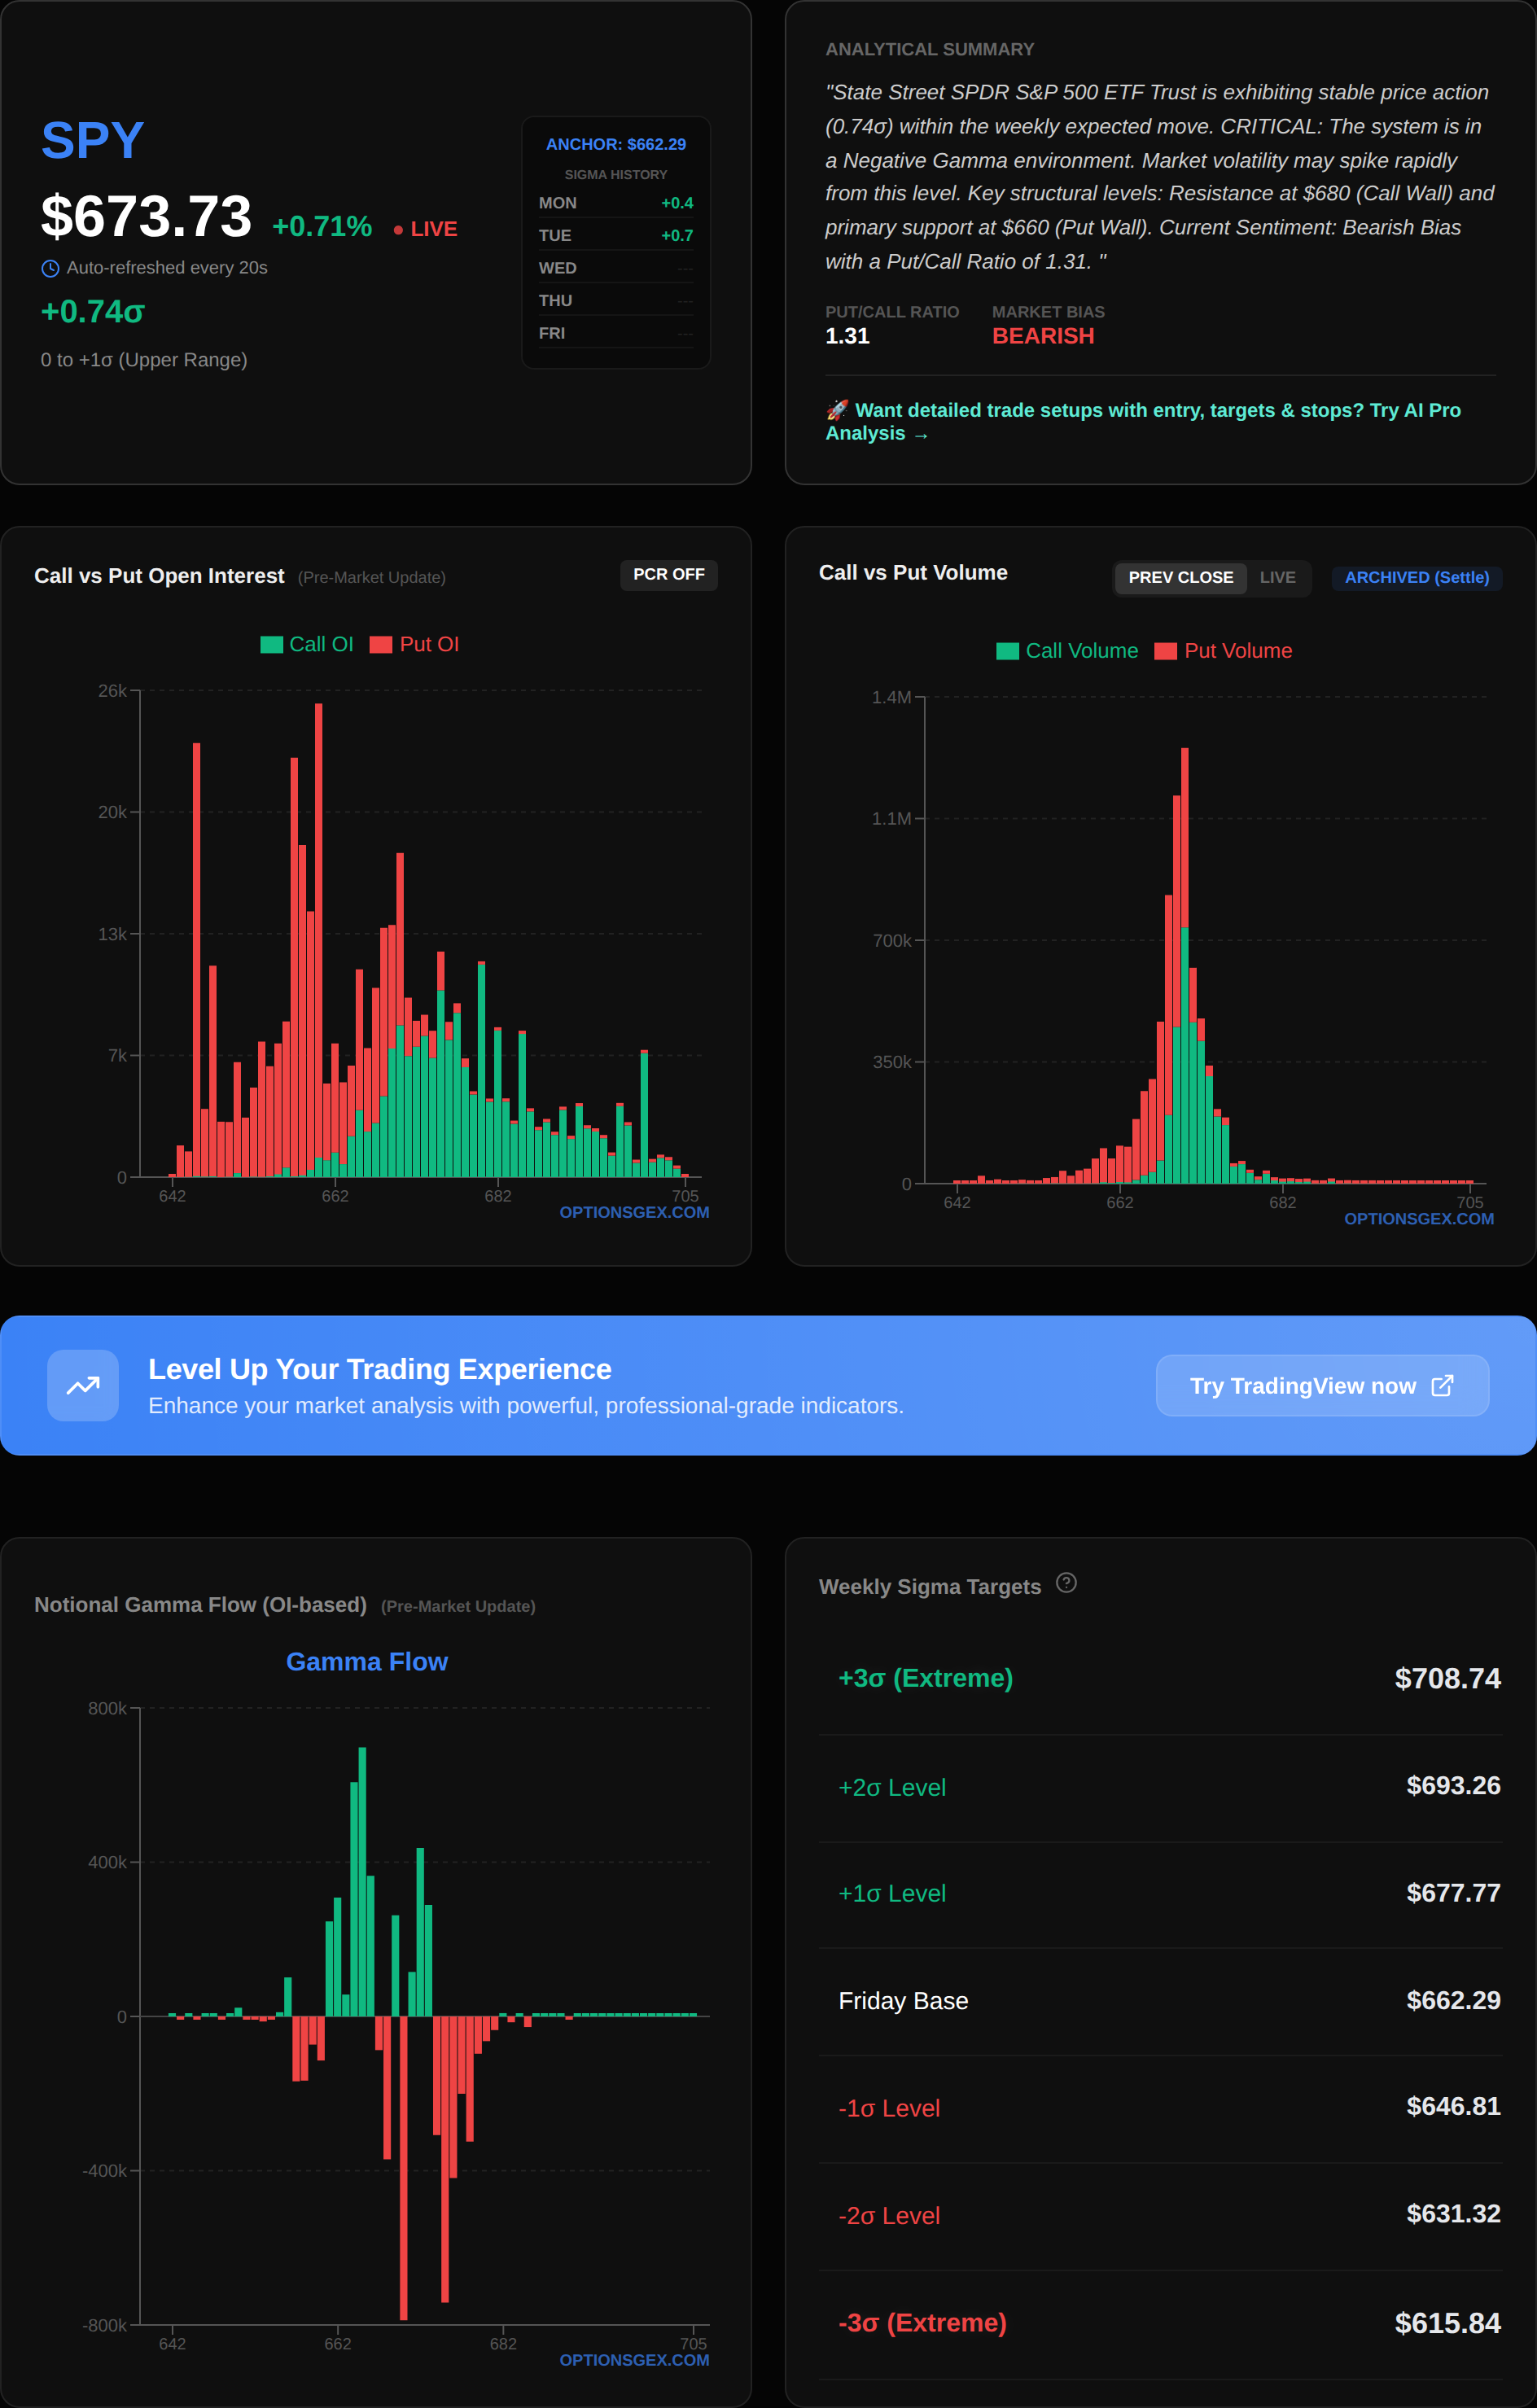Click the clock icon next to Auto-refreshed
The height and width of the screenshot is (2408, 1537).
point(50,268)
